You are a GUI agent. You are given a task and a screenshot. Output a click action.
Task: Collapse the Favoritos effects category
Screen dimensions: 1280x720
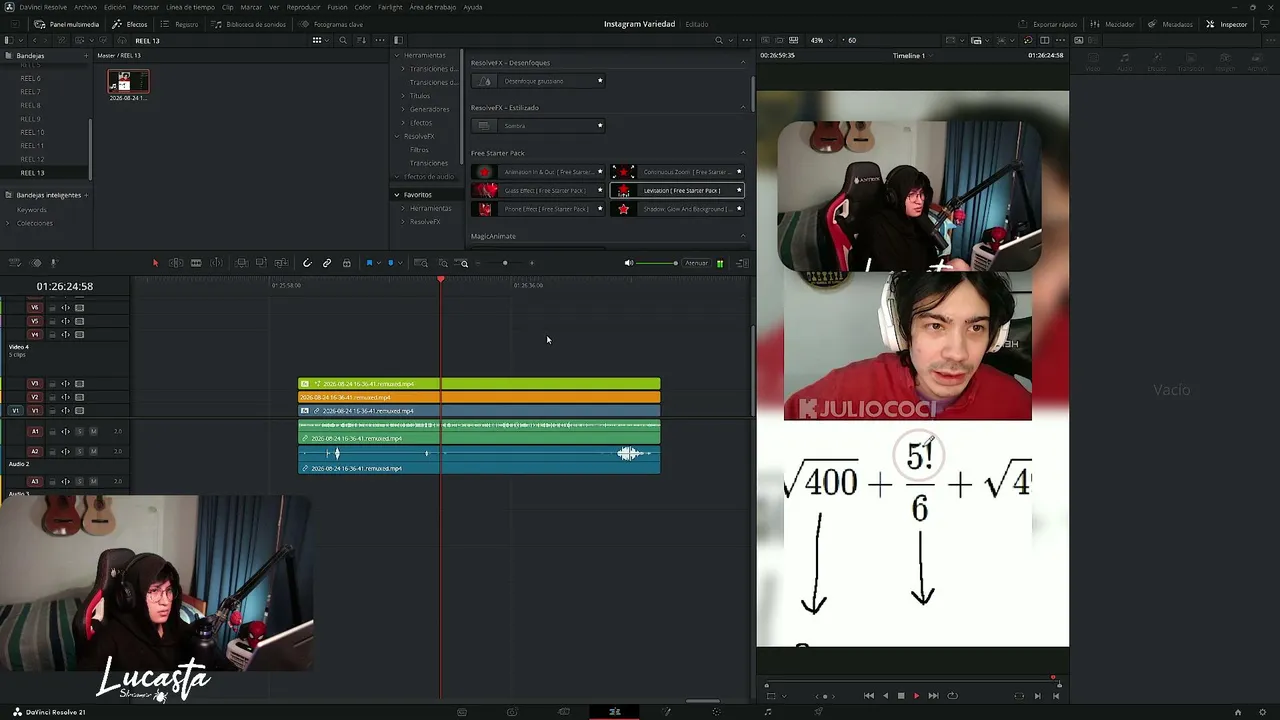pos(397,195)
